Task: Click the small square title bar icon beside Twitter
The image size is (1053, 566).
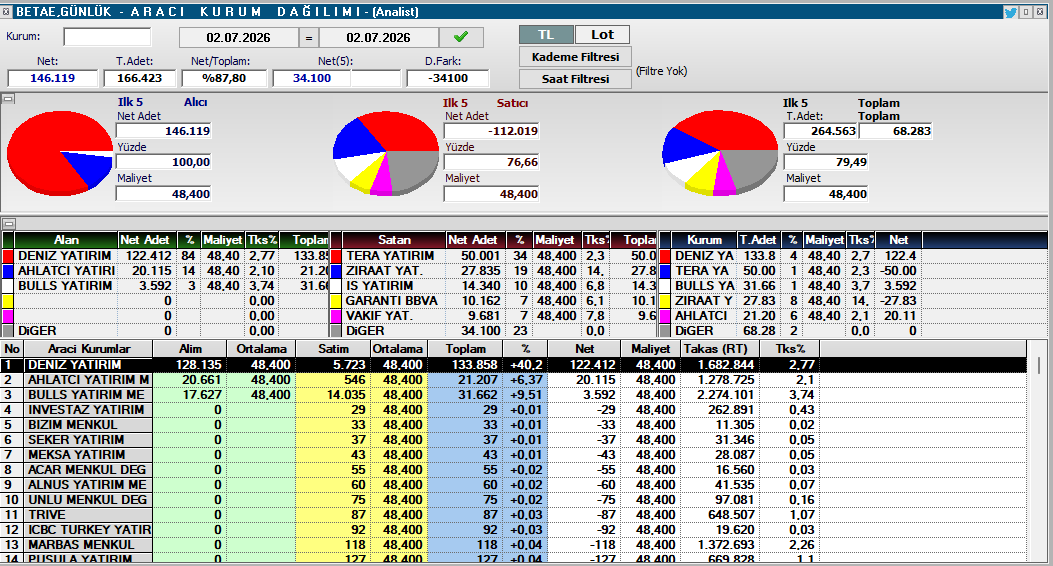Action: click(1025, 12)
